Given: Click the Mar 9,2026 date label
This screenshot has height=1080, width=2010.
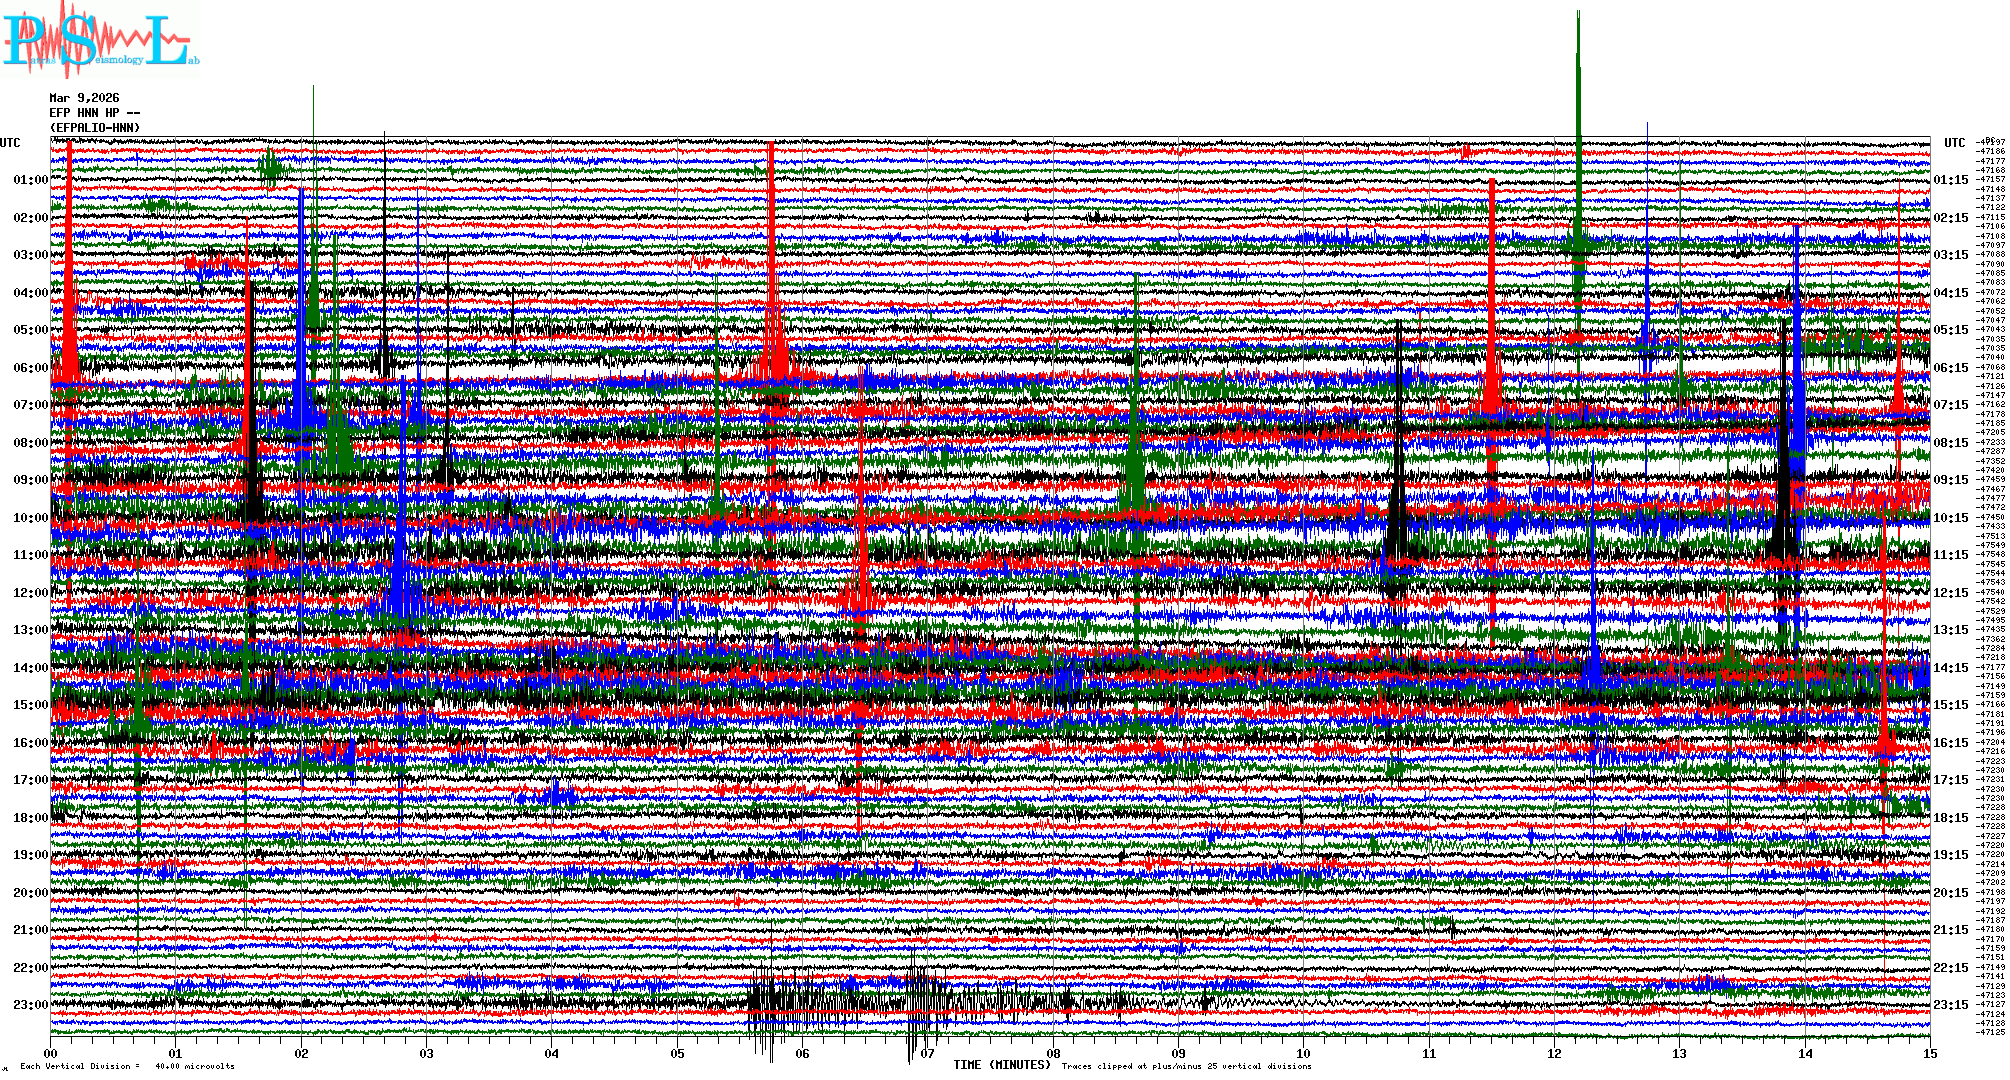Looking at the screenshot, I should [84, 98].
